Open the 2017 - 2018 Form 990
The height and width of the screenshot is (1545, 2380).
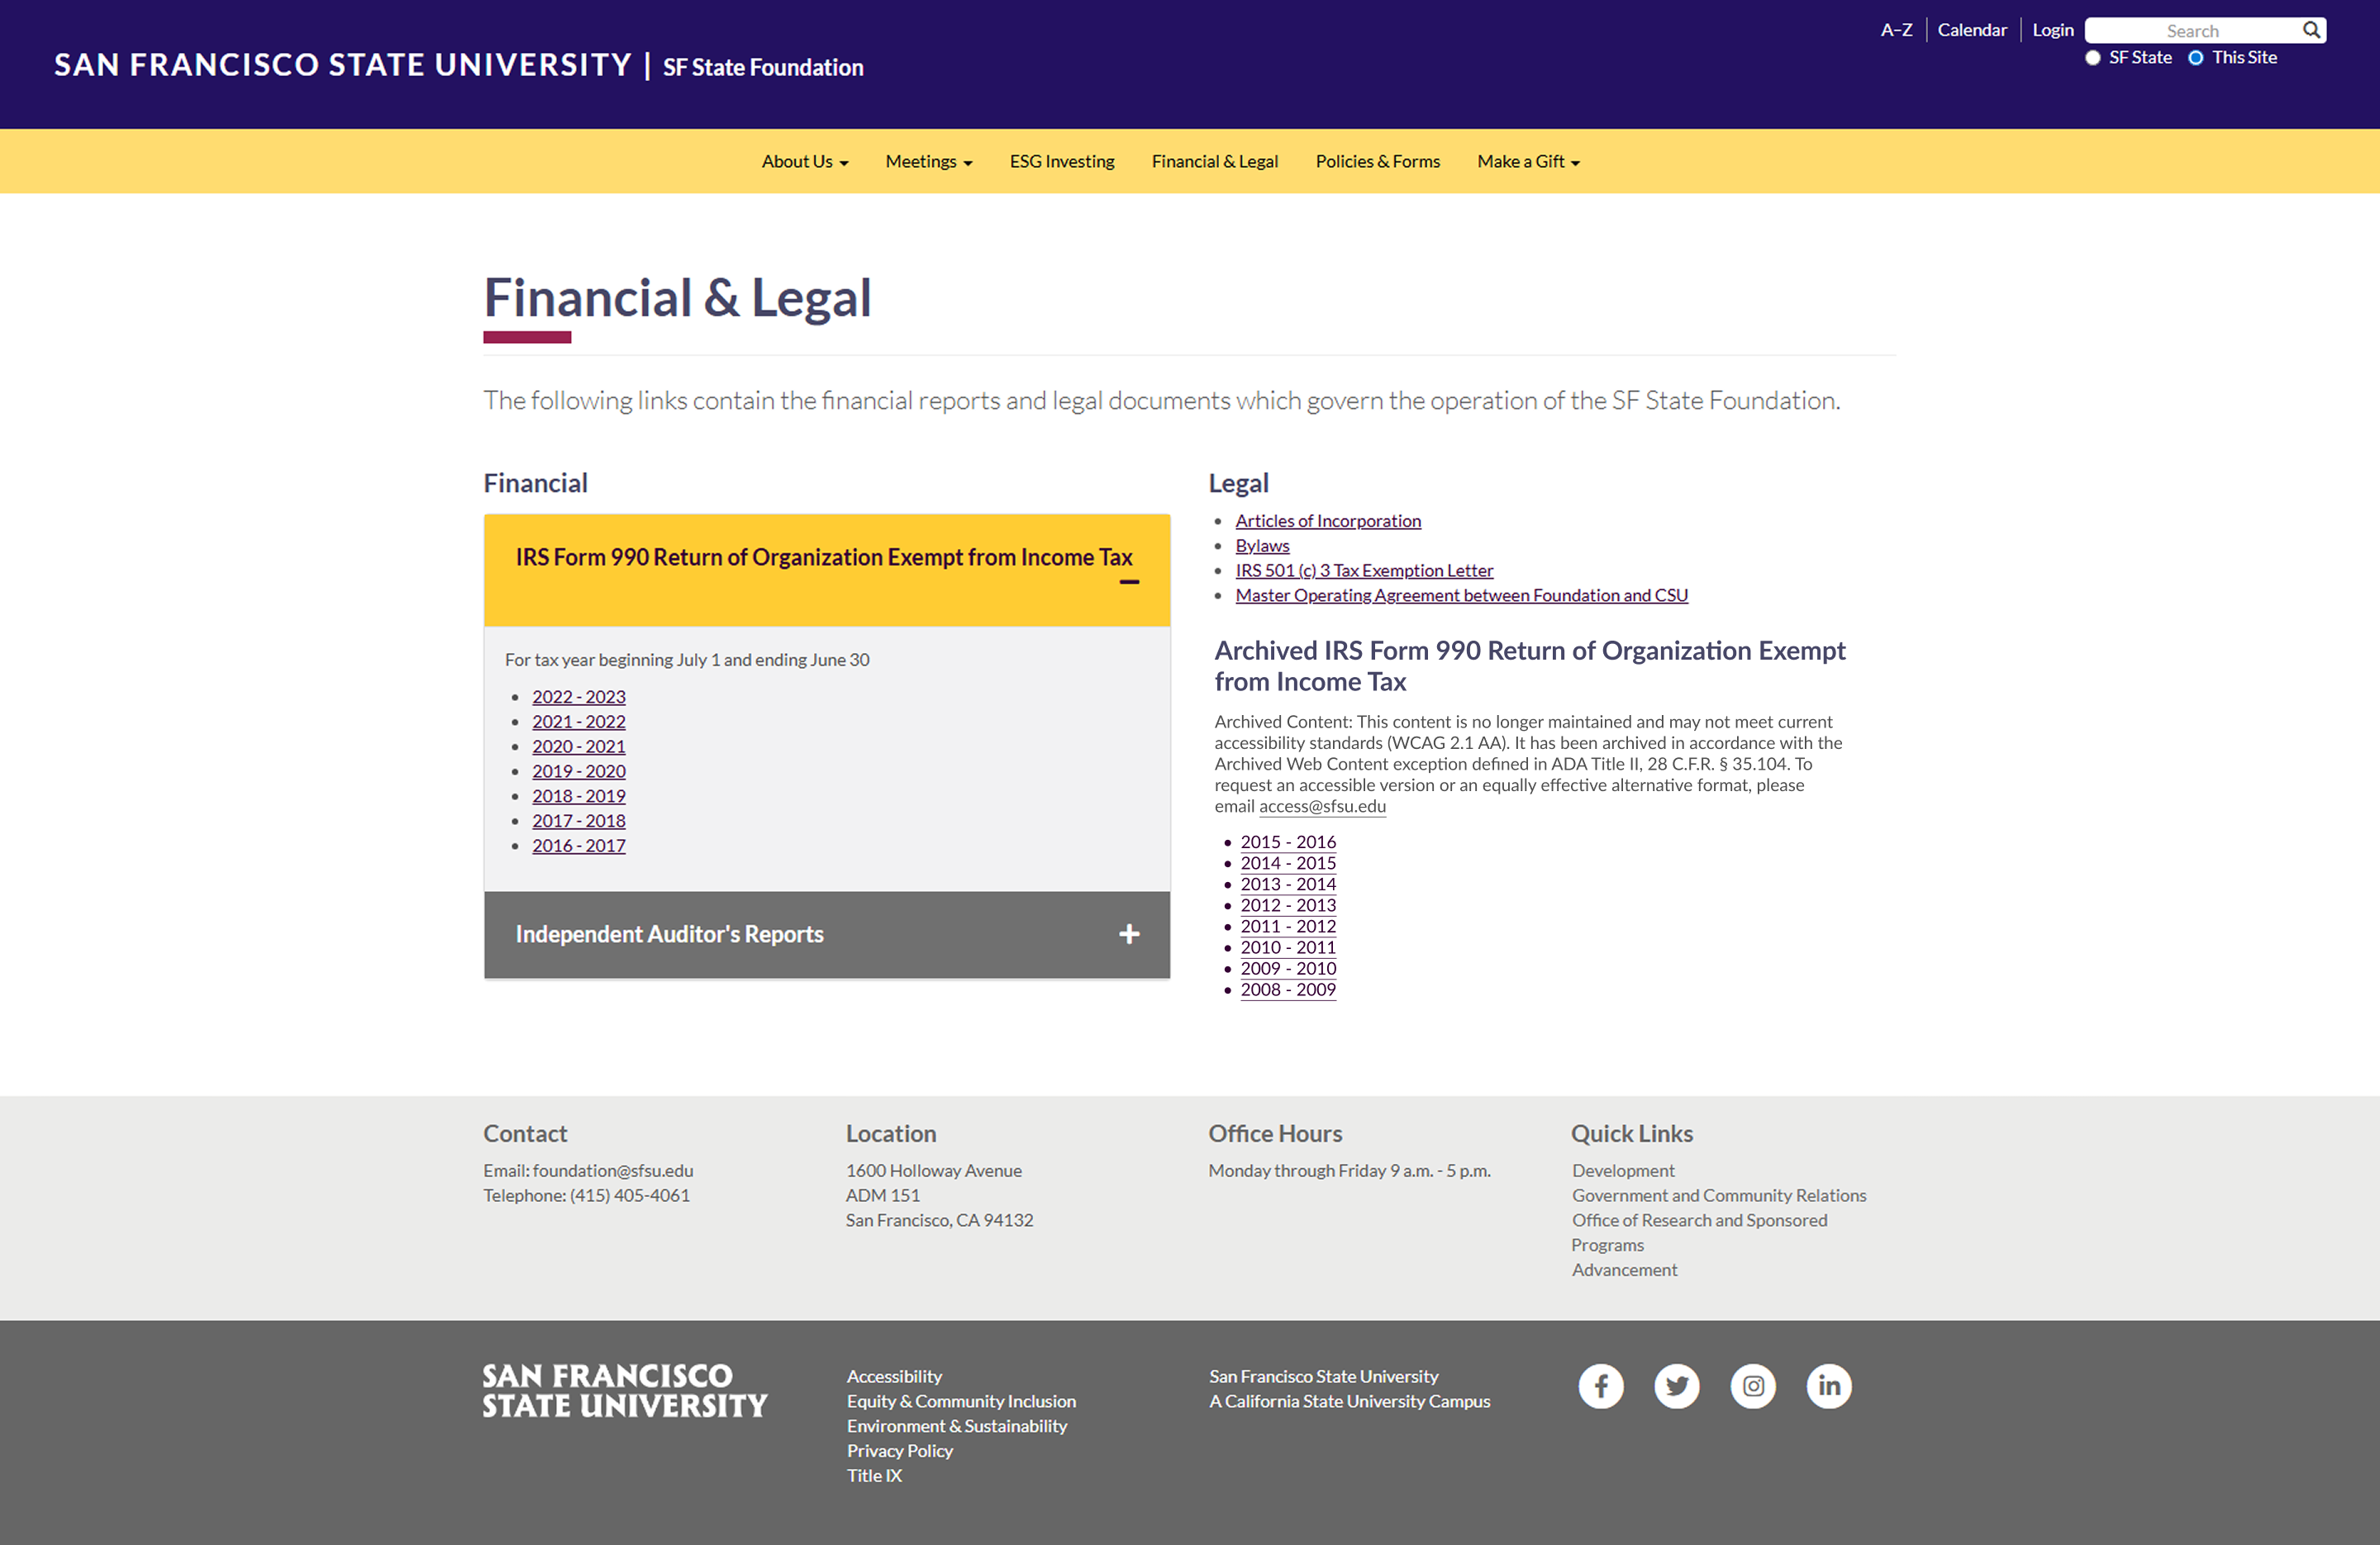pyautogui.click(x=579, y=821)
